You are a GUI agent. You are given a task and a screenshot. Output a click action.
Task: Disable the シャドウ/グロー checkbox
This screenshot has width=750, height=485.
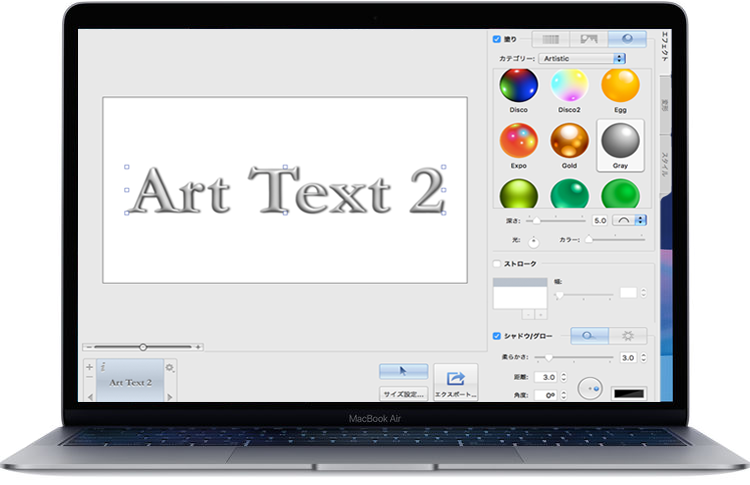point(496,336)
